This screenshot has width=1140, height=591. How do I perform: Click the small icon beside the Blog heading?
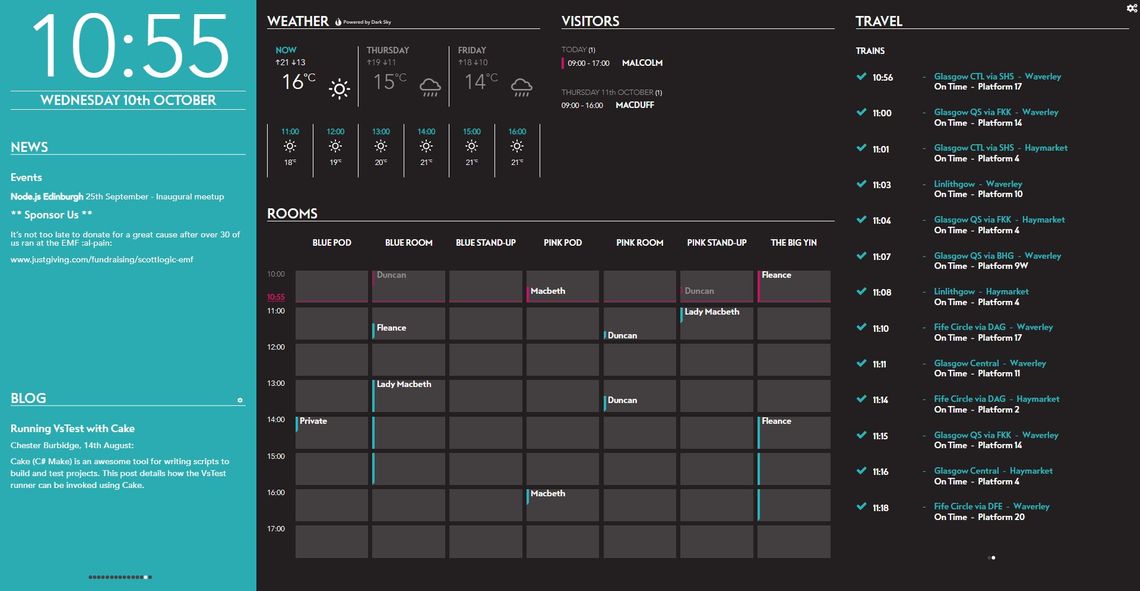point(240,400)
